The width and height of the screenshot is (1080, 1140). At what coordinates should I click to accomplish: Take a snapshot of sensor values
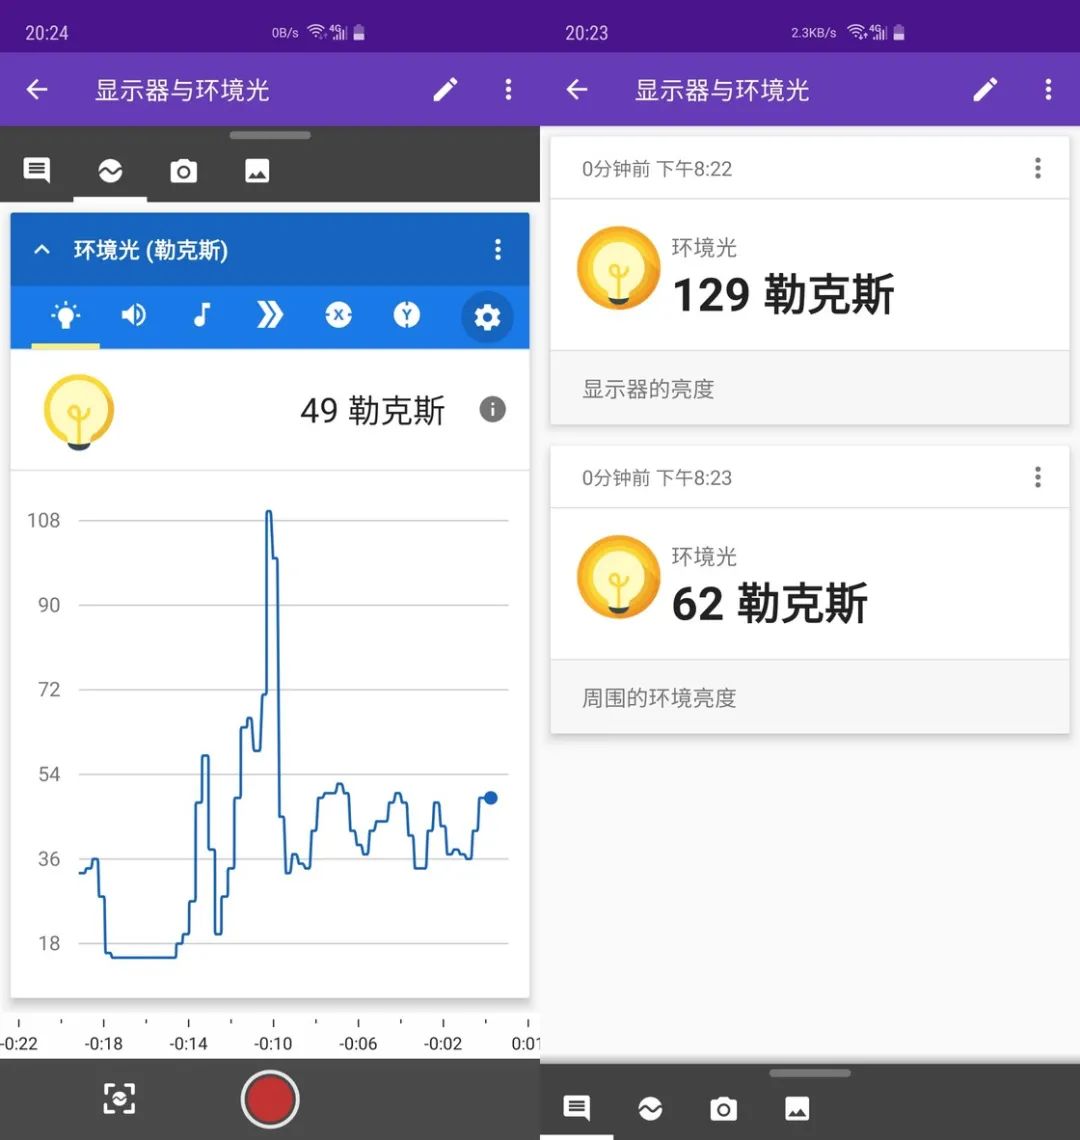tap(119, 1099)
